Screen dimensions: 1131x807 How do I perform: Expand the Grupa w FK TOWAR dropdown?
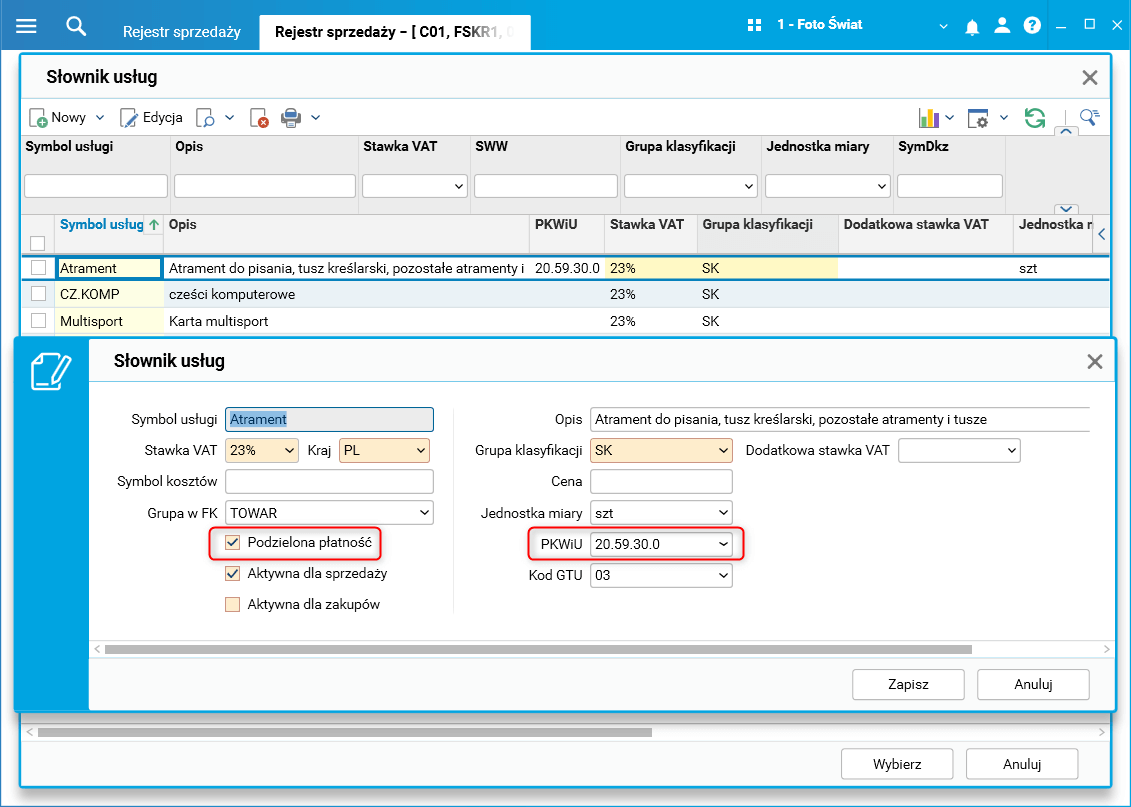coord(330,513)
